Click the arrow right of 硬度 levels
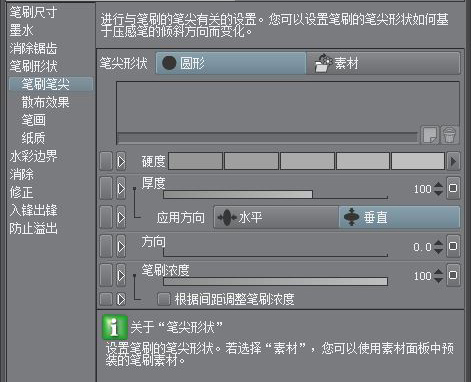Image resolution: width=471 pixels, height=382 pixels. [453, 162]
